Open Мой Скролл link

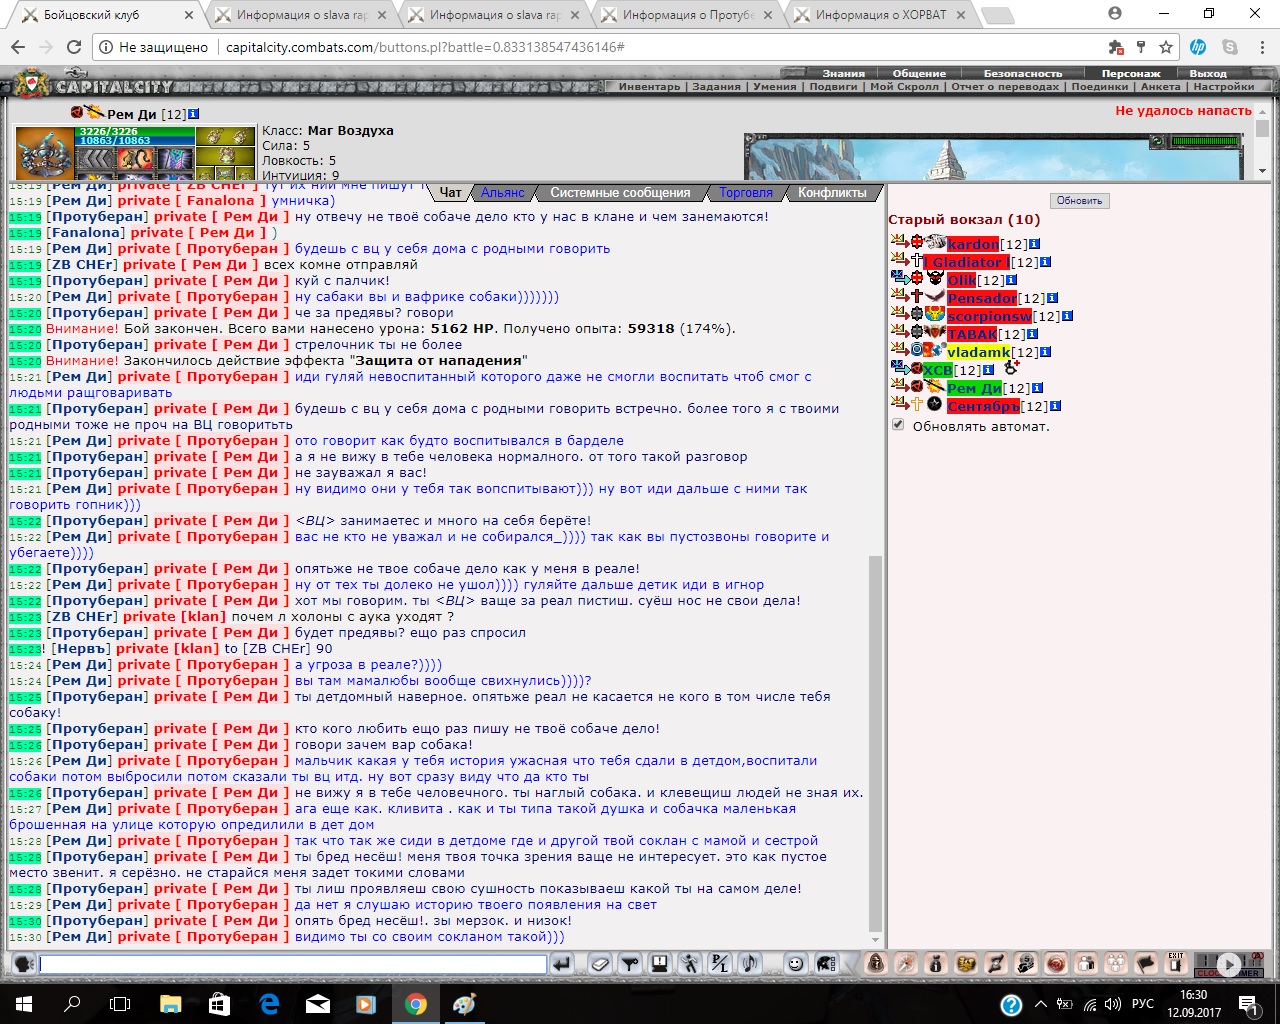point(904,87)
